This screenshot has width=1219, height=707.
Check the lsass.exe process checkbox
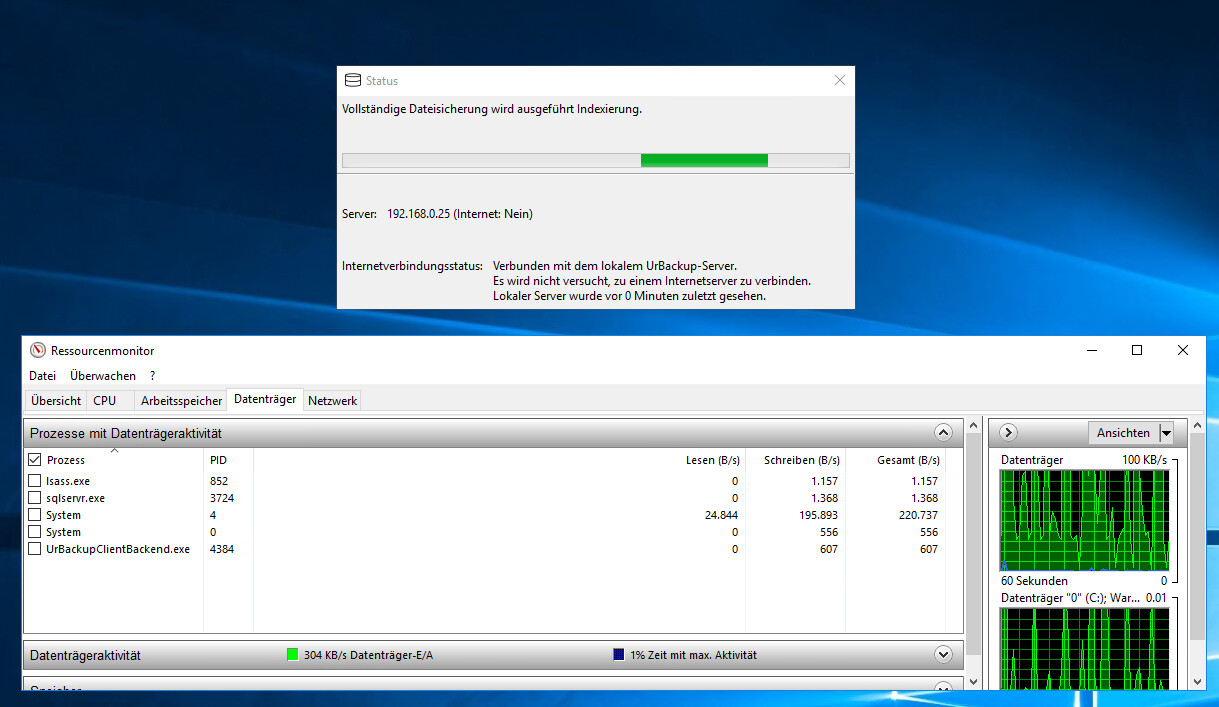point(35,481)
